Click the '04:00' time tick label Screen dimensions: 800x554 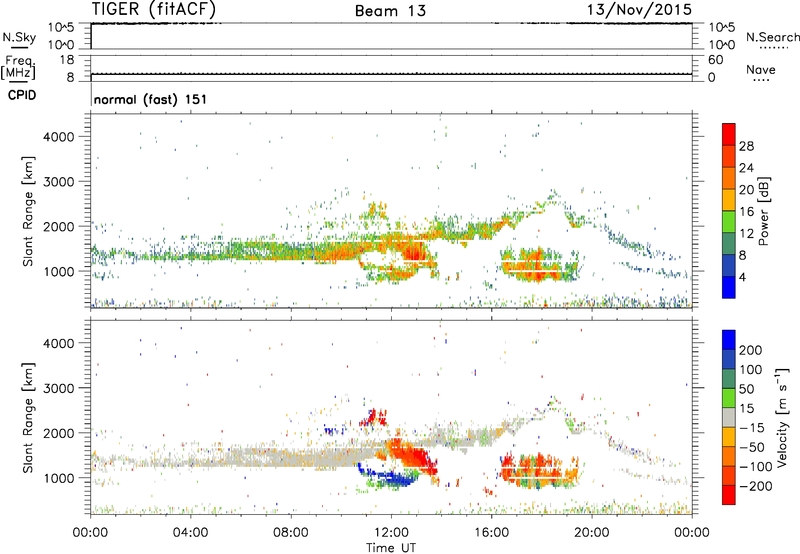tap(190, 533)
